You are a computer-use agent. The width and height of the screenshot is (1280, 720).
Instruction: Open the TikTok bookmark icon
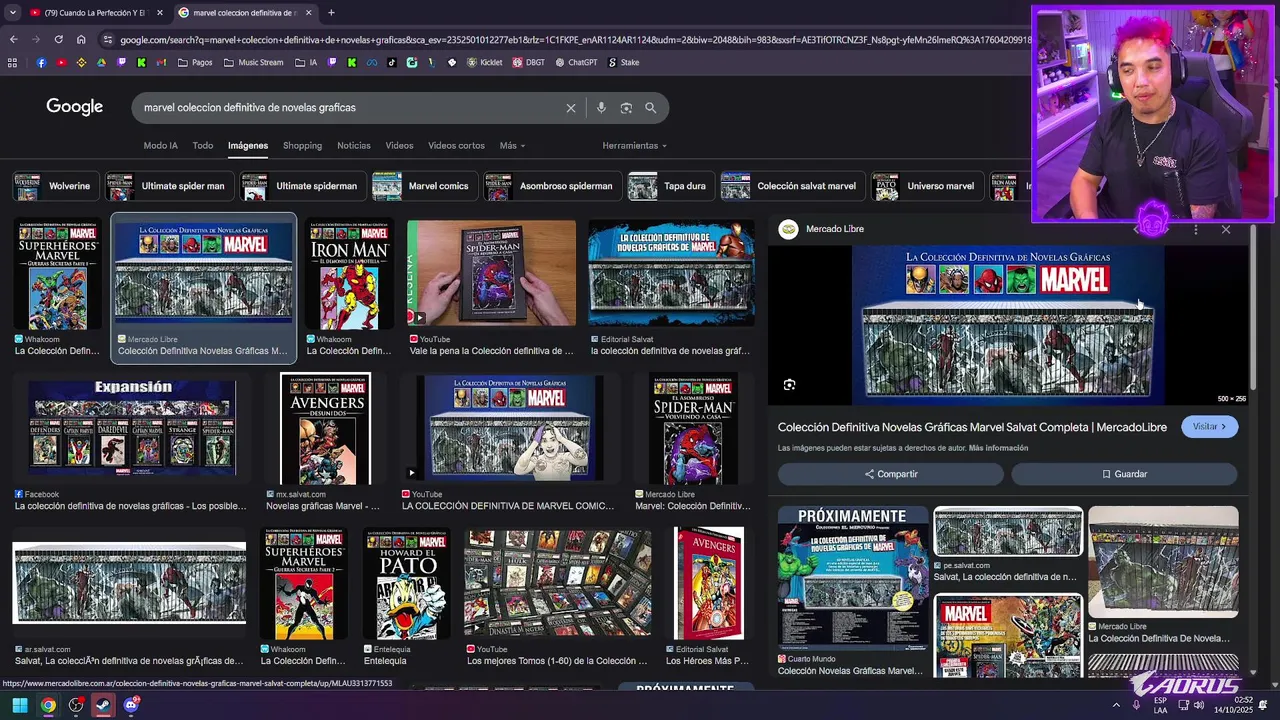click(391, 62)
